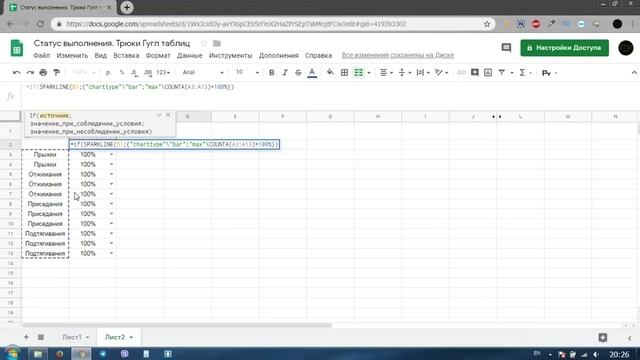Screen dimensions: 640x360
Task: Redo the last undone action
Action: (30, 73)
